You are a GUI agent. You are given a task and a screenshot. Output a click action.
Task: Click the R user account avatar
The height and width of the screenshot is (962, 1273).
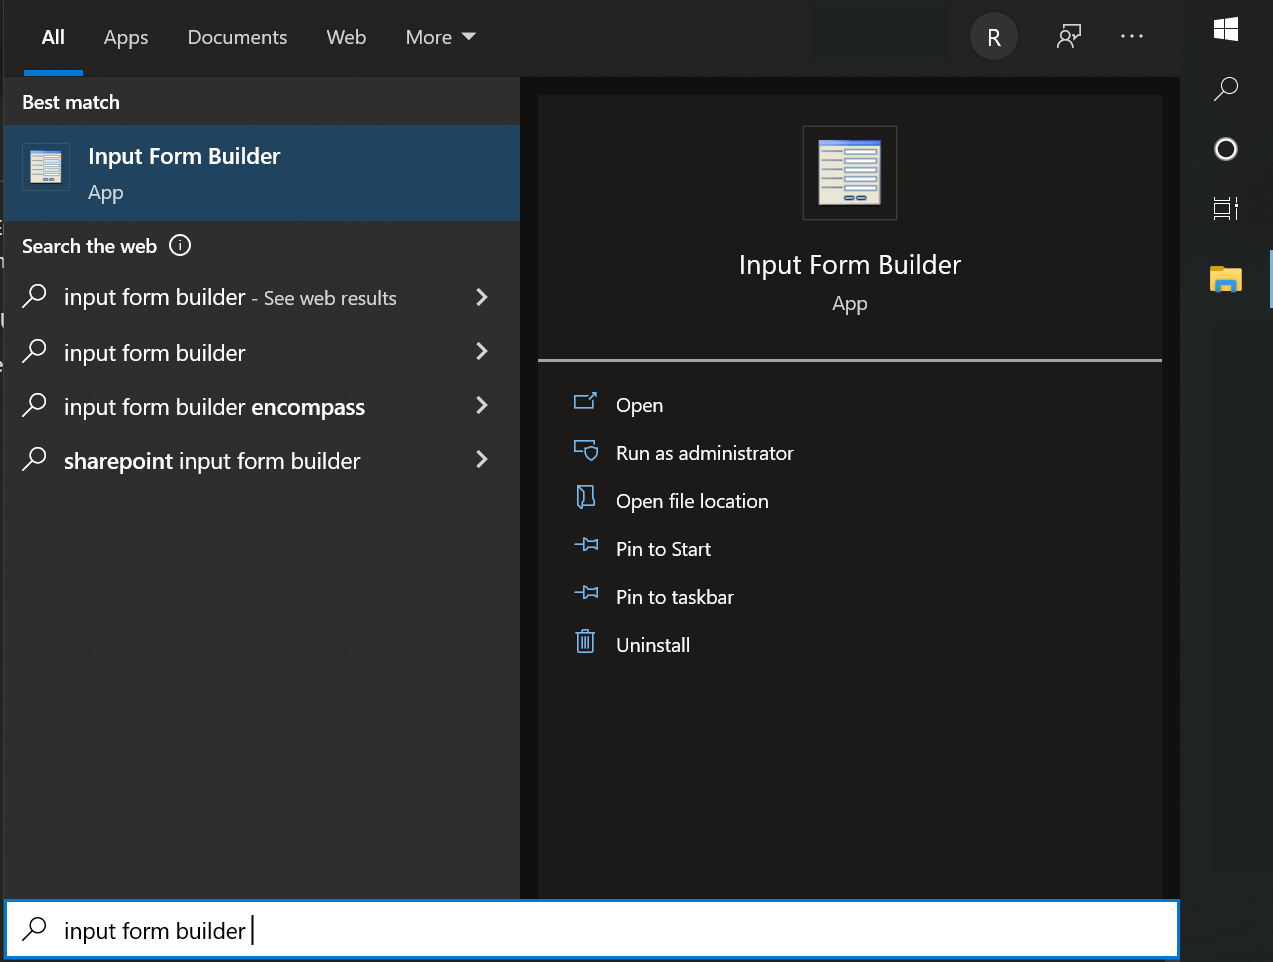coord(994,37)
